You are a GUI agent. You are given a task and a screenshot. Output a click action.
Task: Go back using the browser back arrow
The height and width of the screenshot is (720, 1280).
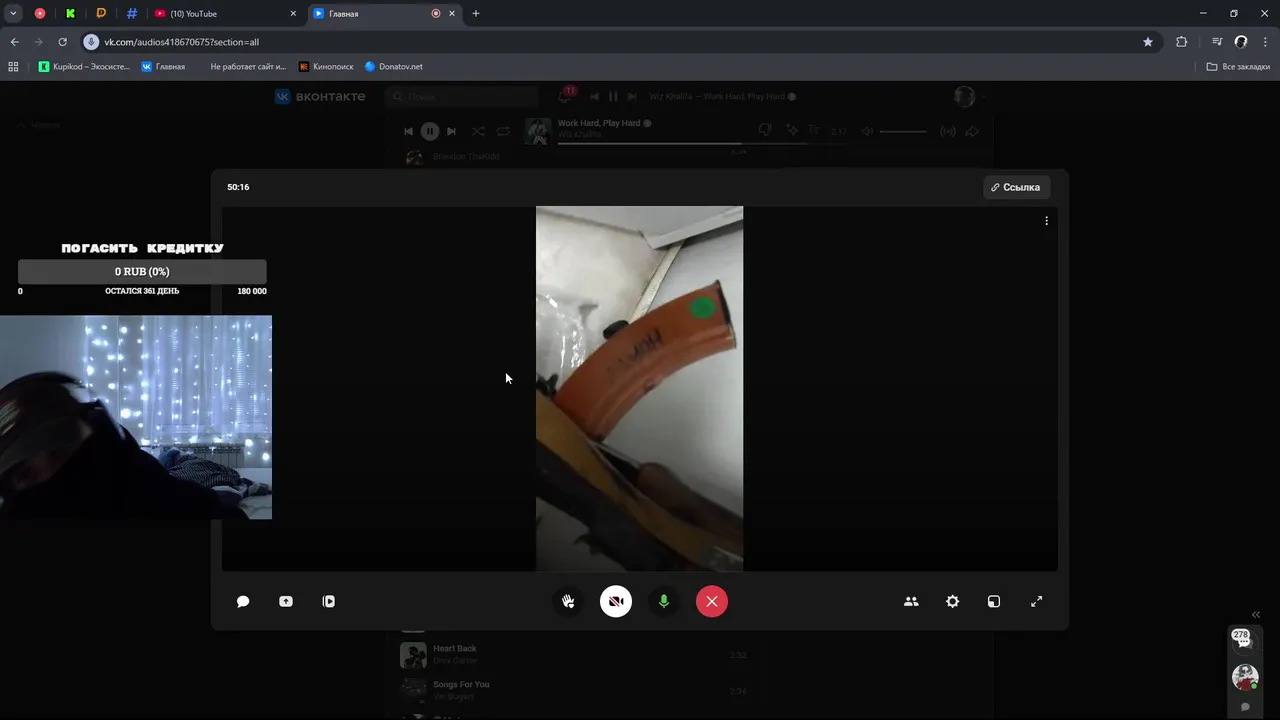[14, 42]
